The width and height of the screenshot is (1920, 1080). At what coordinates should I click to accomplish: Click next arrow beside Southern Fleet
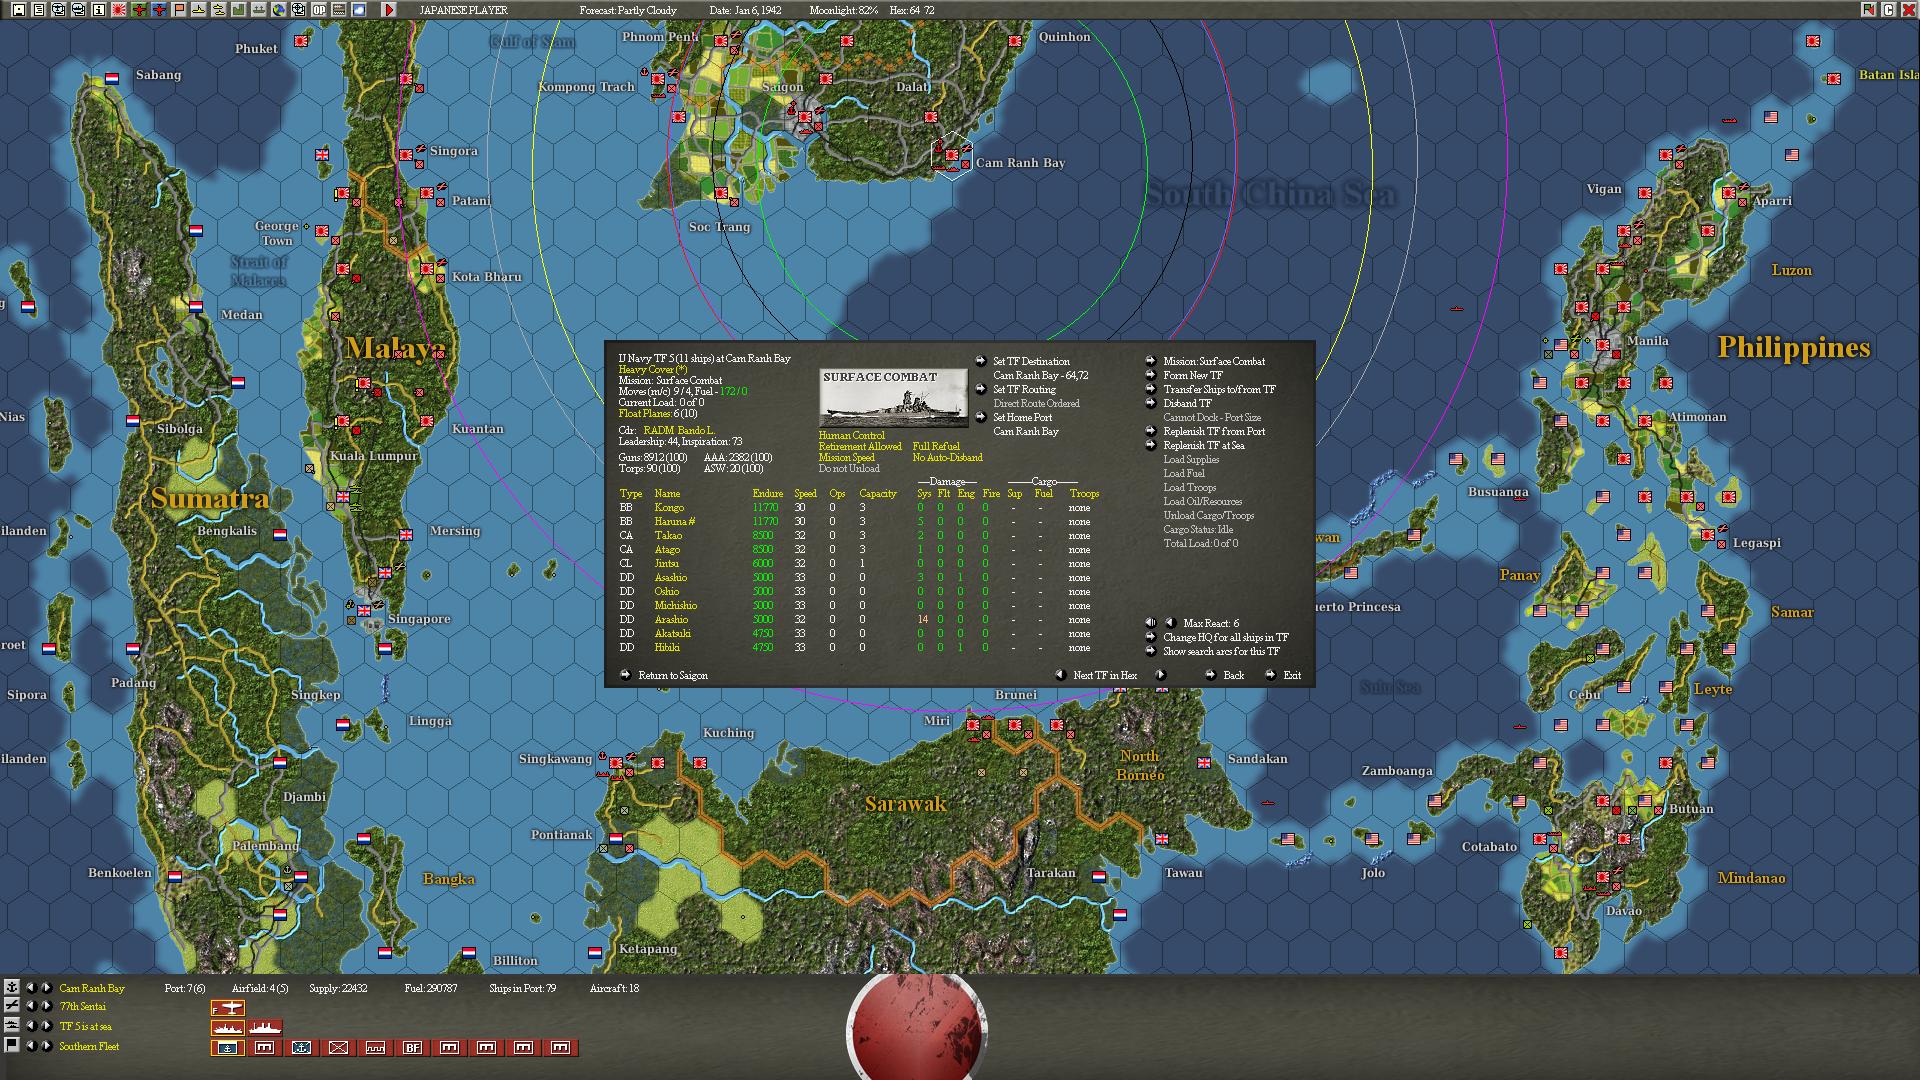click(x=46, y=1046)
